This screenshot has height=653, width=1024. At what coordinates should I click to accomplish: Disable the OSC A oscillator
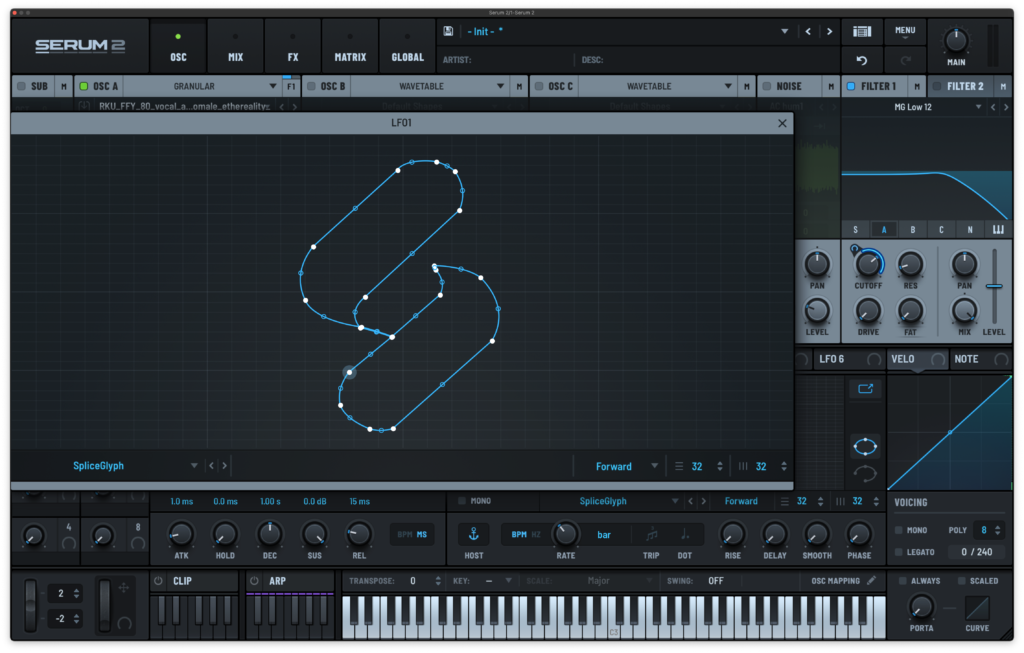tap(84, 86)
